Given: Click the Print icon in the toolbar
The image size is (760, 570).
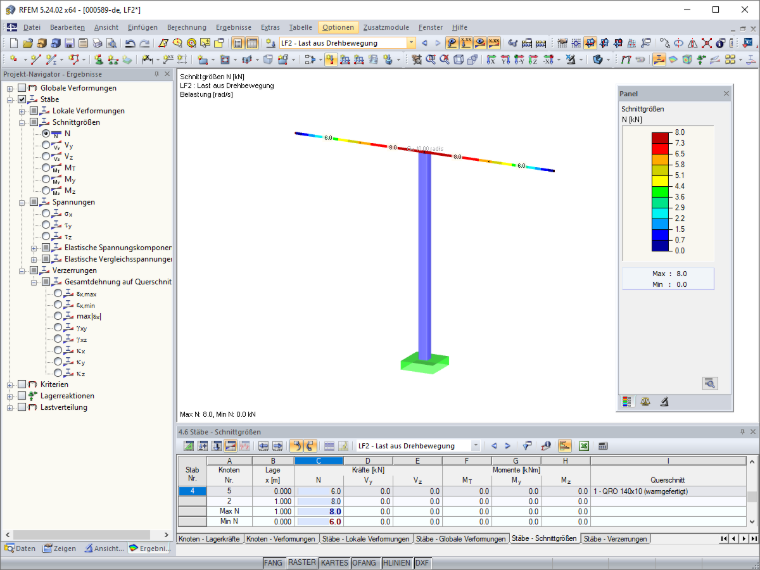Looking at the screenshot, I should tap(97, 43).
